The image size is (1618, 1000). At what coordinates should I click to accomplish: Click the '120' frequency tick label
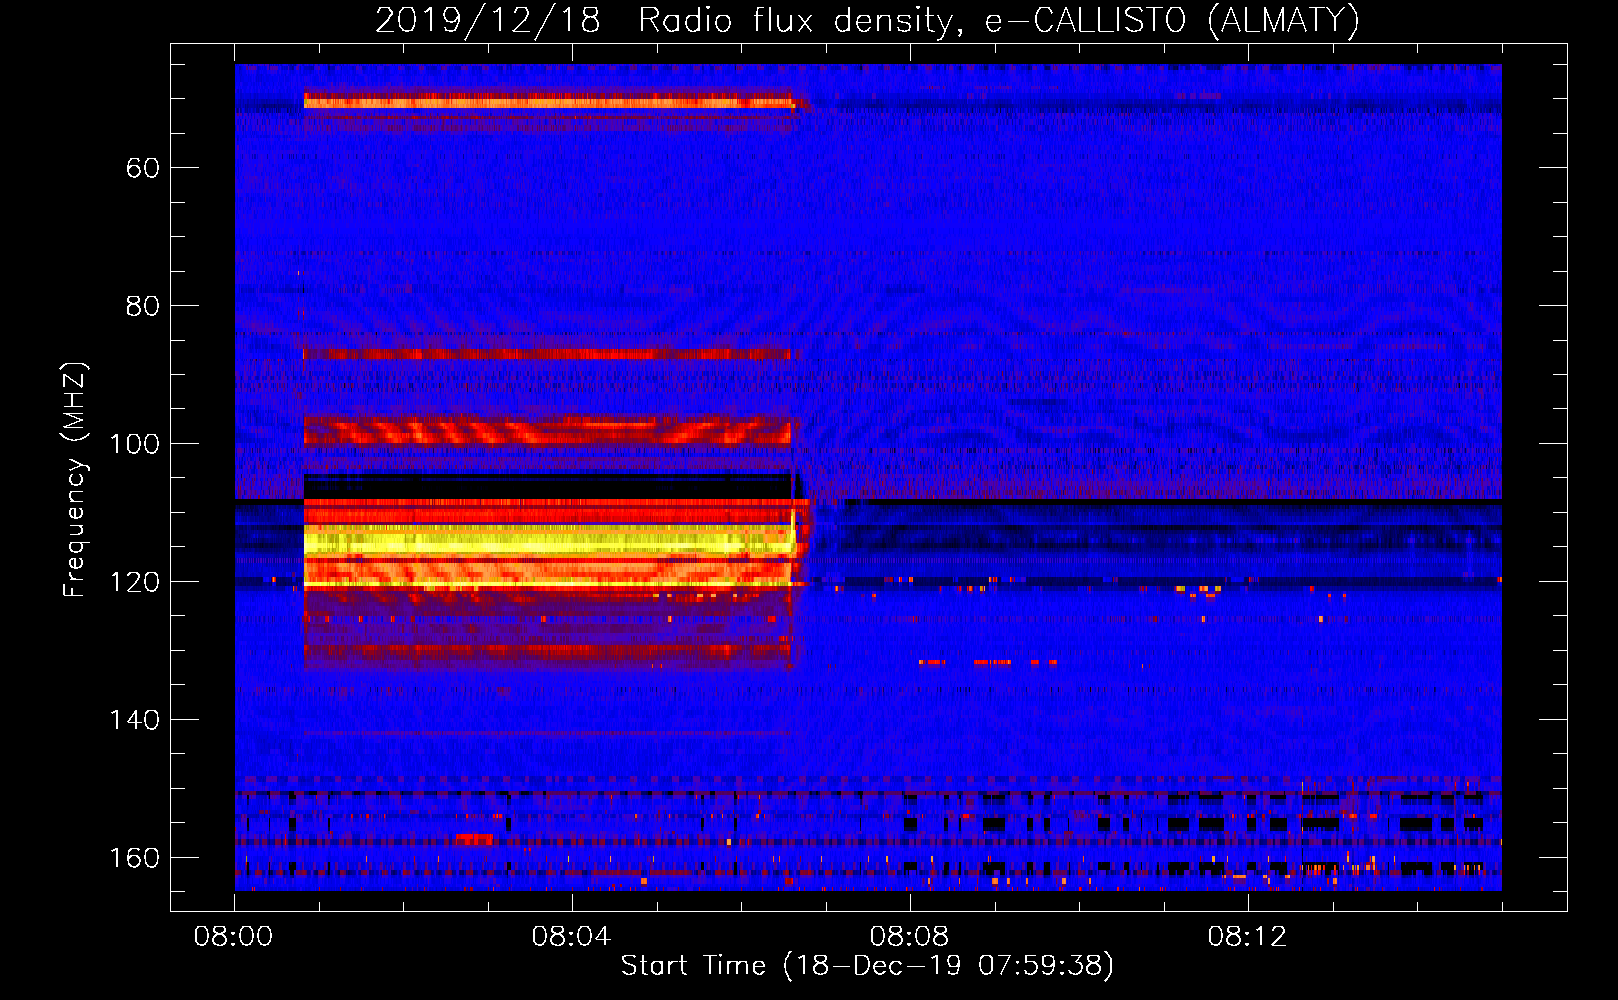click(134, 582)
